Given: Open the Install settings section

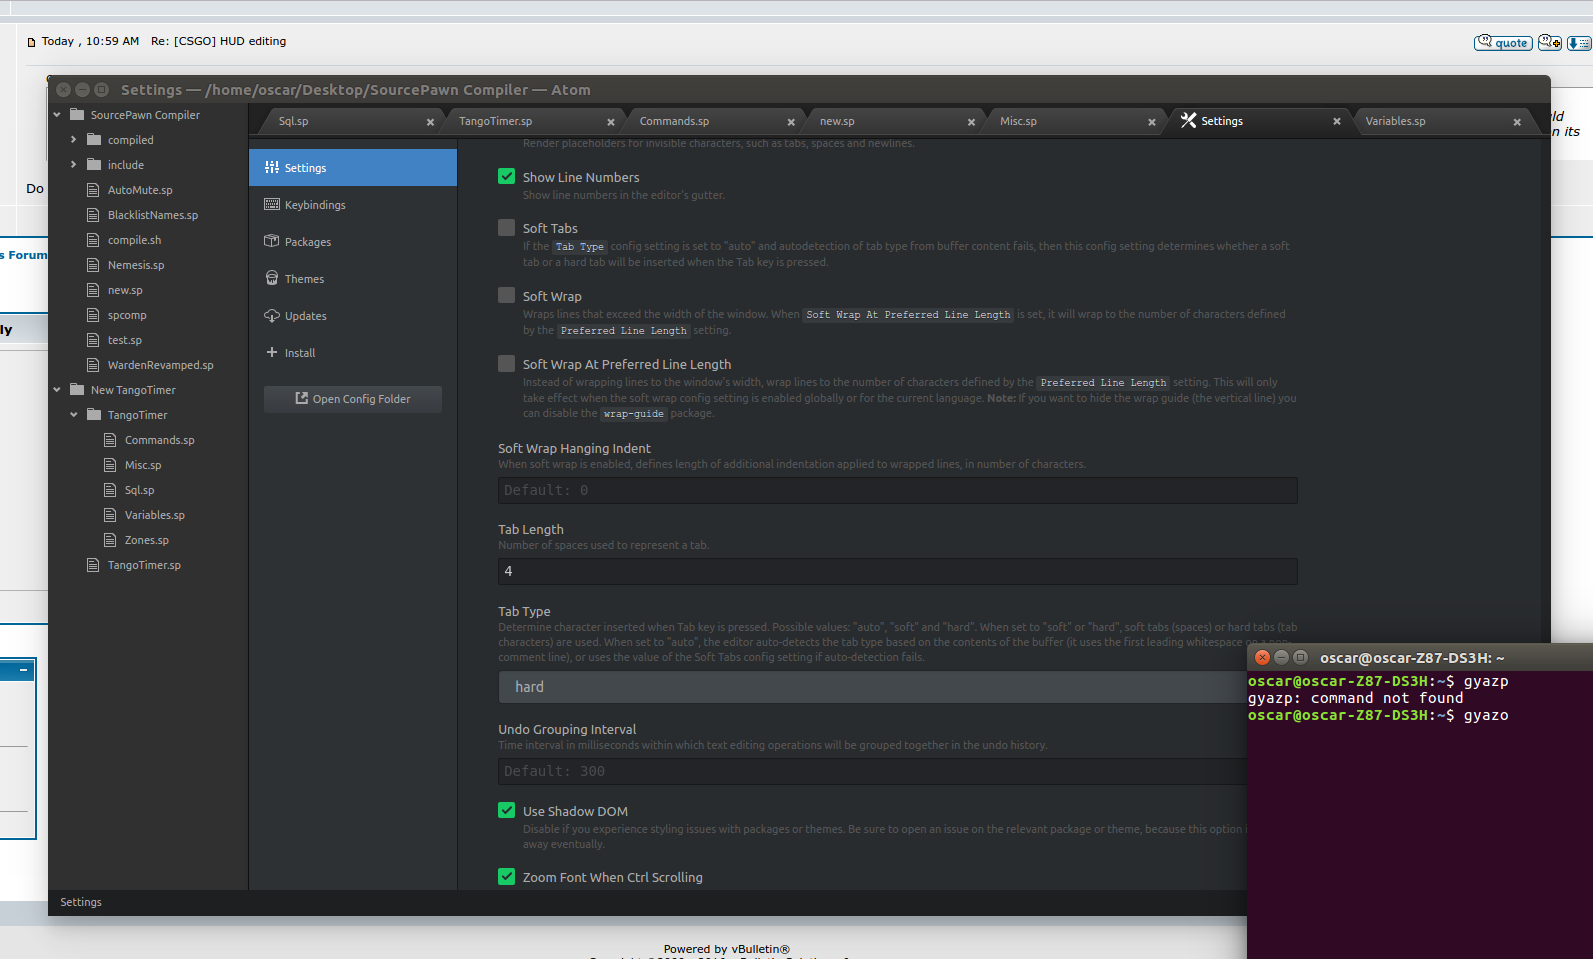Looking at the screenshot, I should pos(353,353).
